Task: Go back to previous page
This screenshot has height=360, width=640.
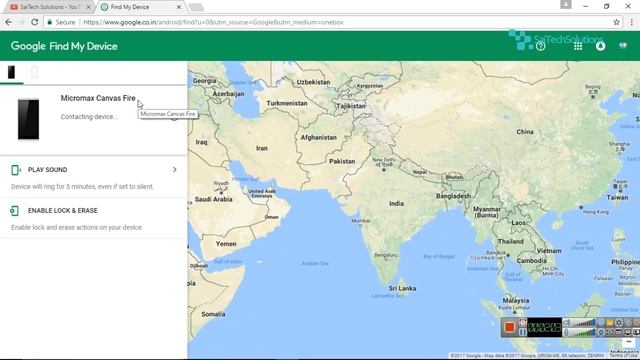Action: click(x=9, y=22)
